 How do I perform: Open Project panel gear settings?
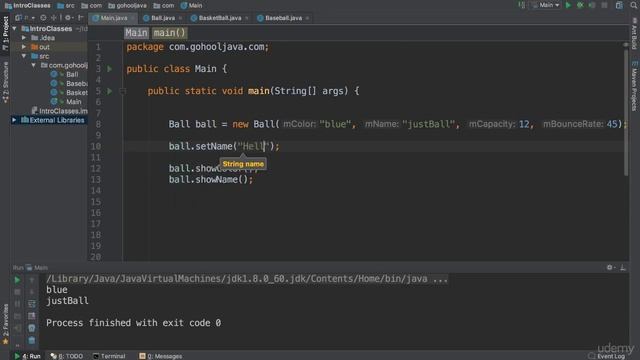click(68, 18)
